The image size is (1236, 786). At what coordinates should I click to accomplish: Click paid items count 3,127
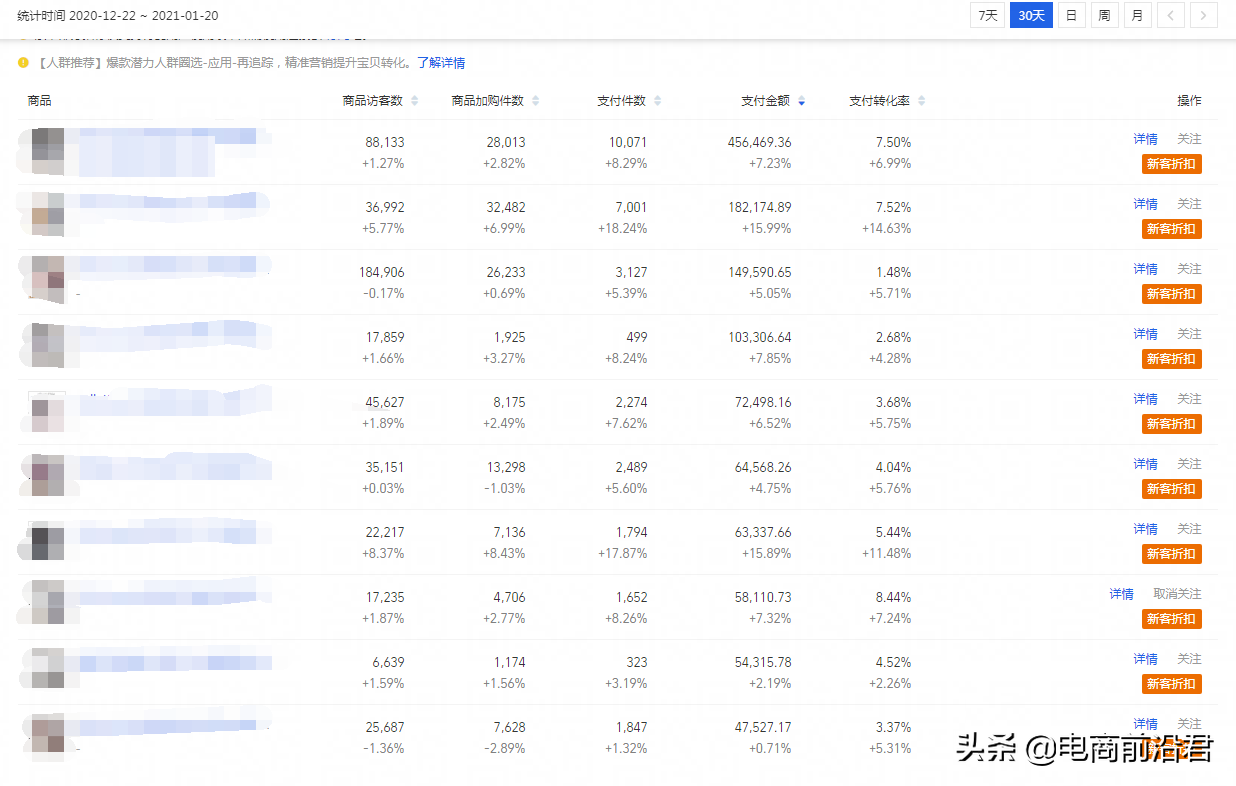pos(631,272)
